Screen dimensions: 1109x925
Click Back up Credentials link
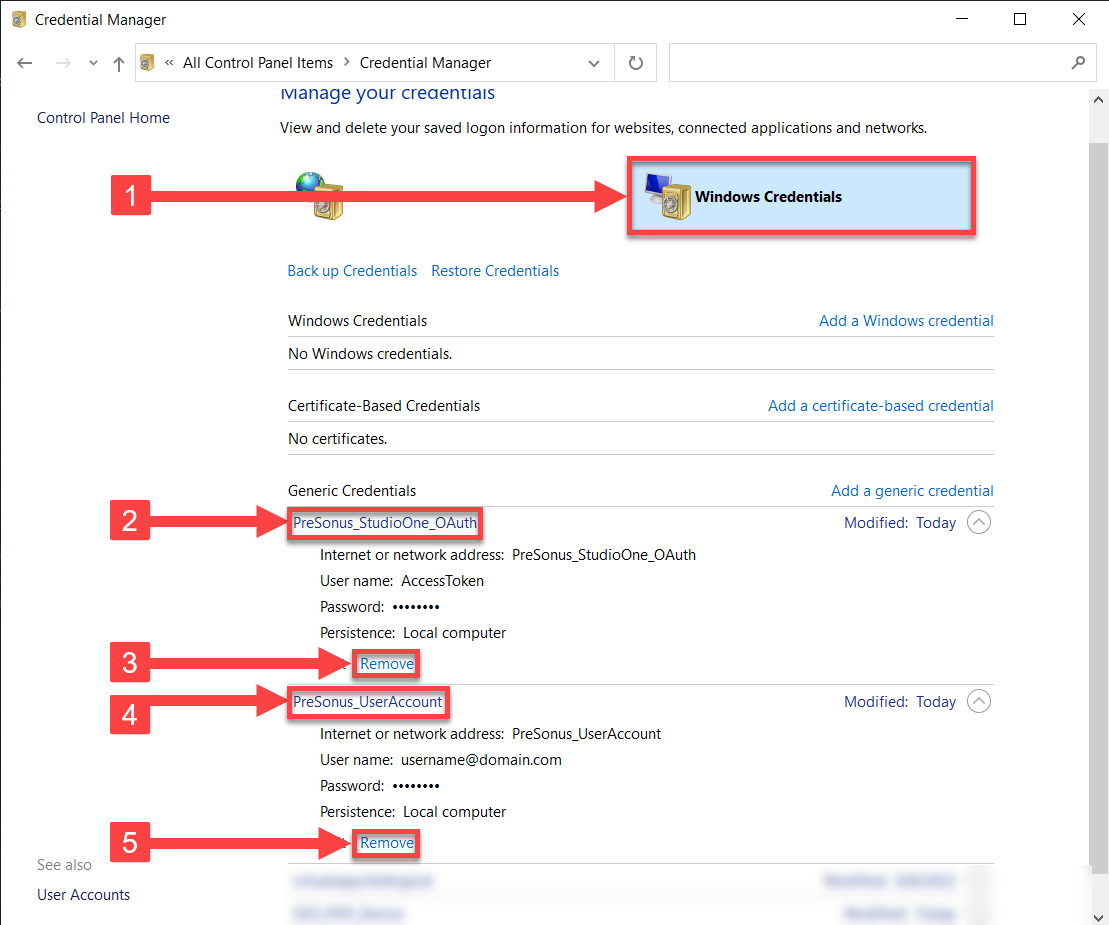pyautogui.click(x=352, y=271)
